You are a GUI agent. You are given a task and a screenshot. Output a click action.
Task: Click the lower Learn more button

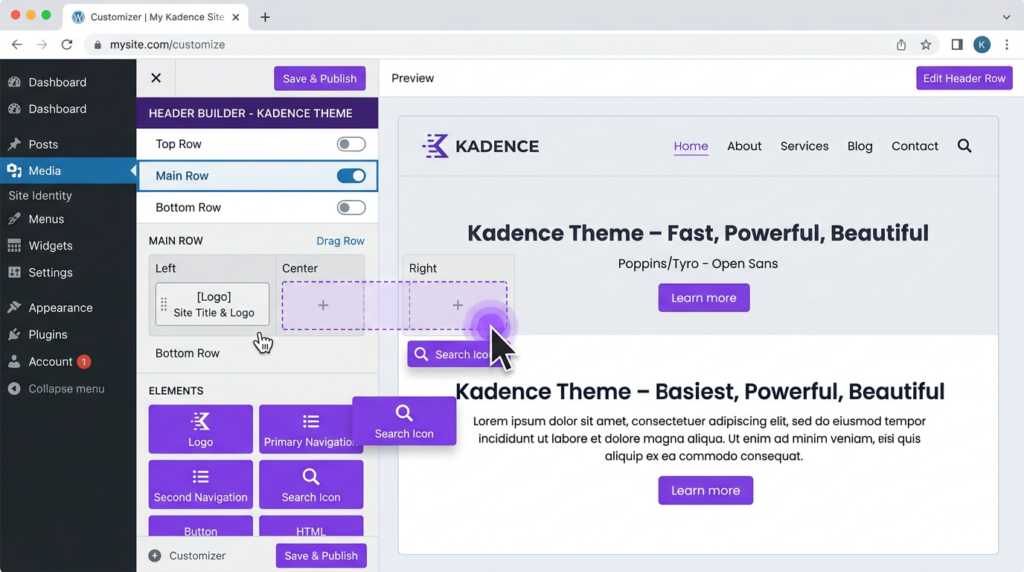point(705,490)
